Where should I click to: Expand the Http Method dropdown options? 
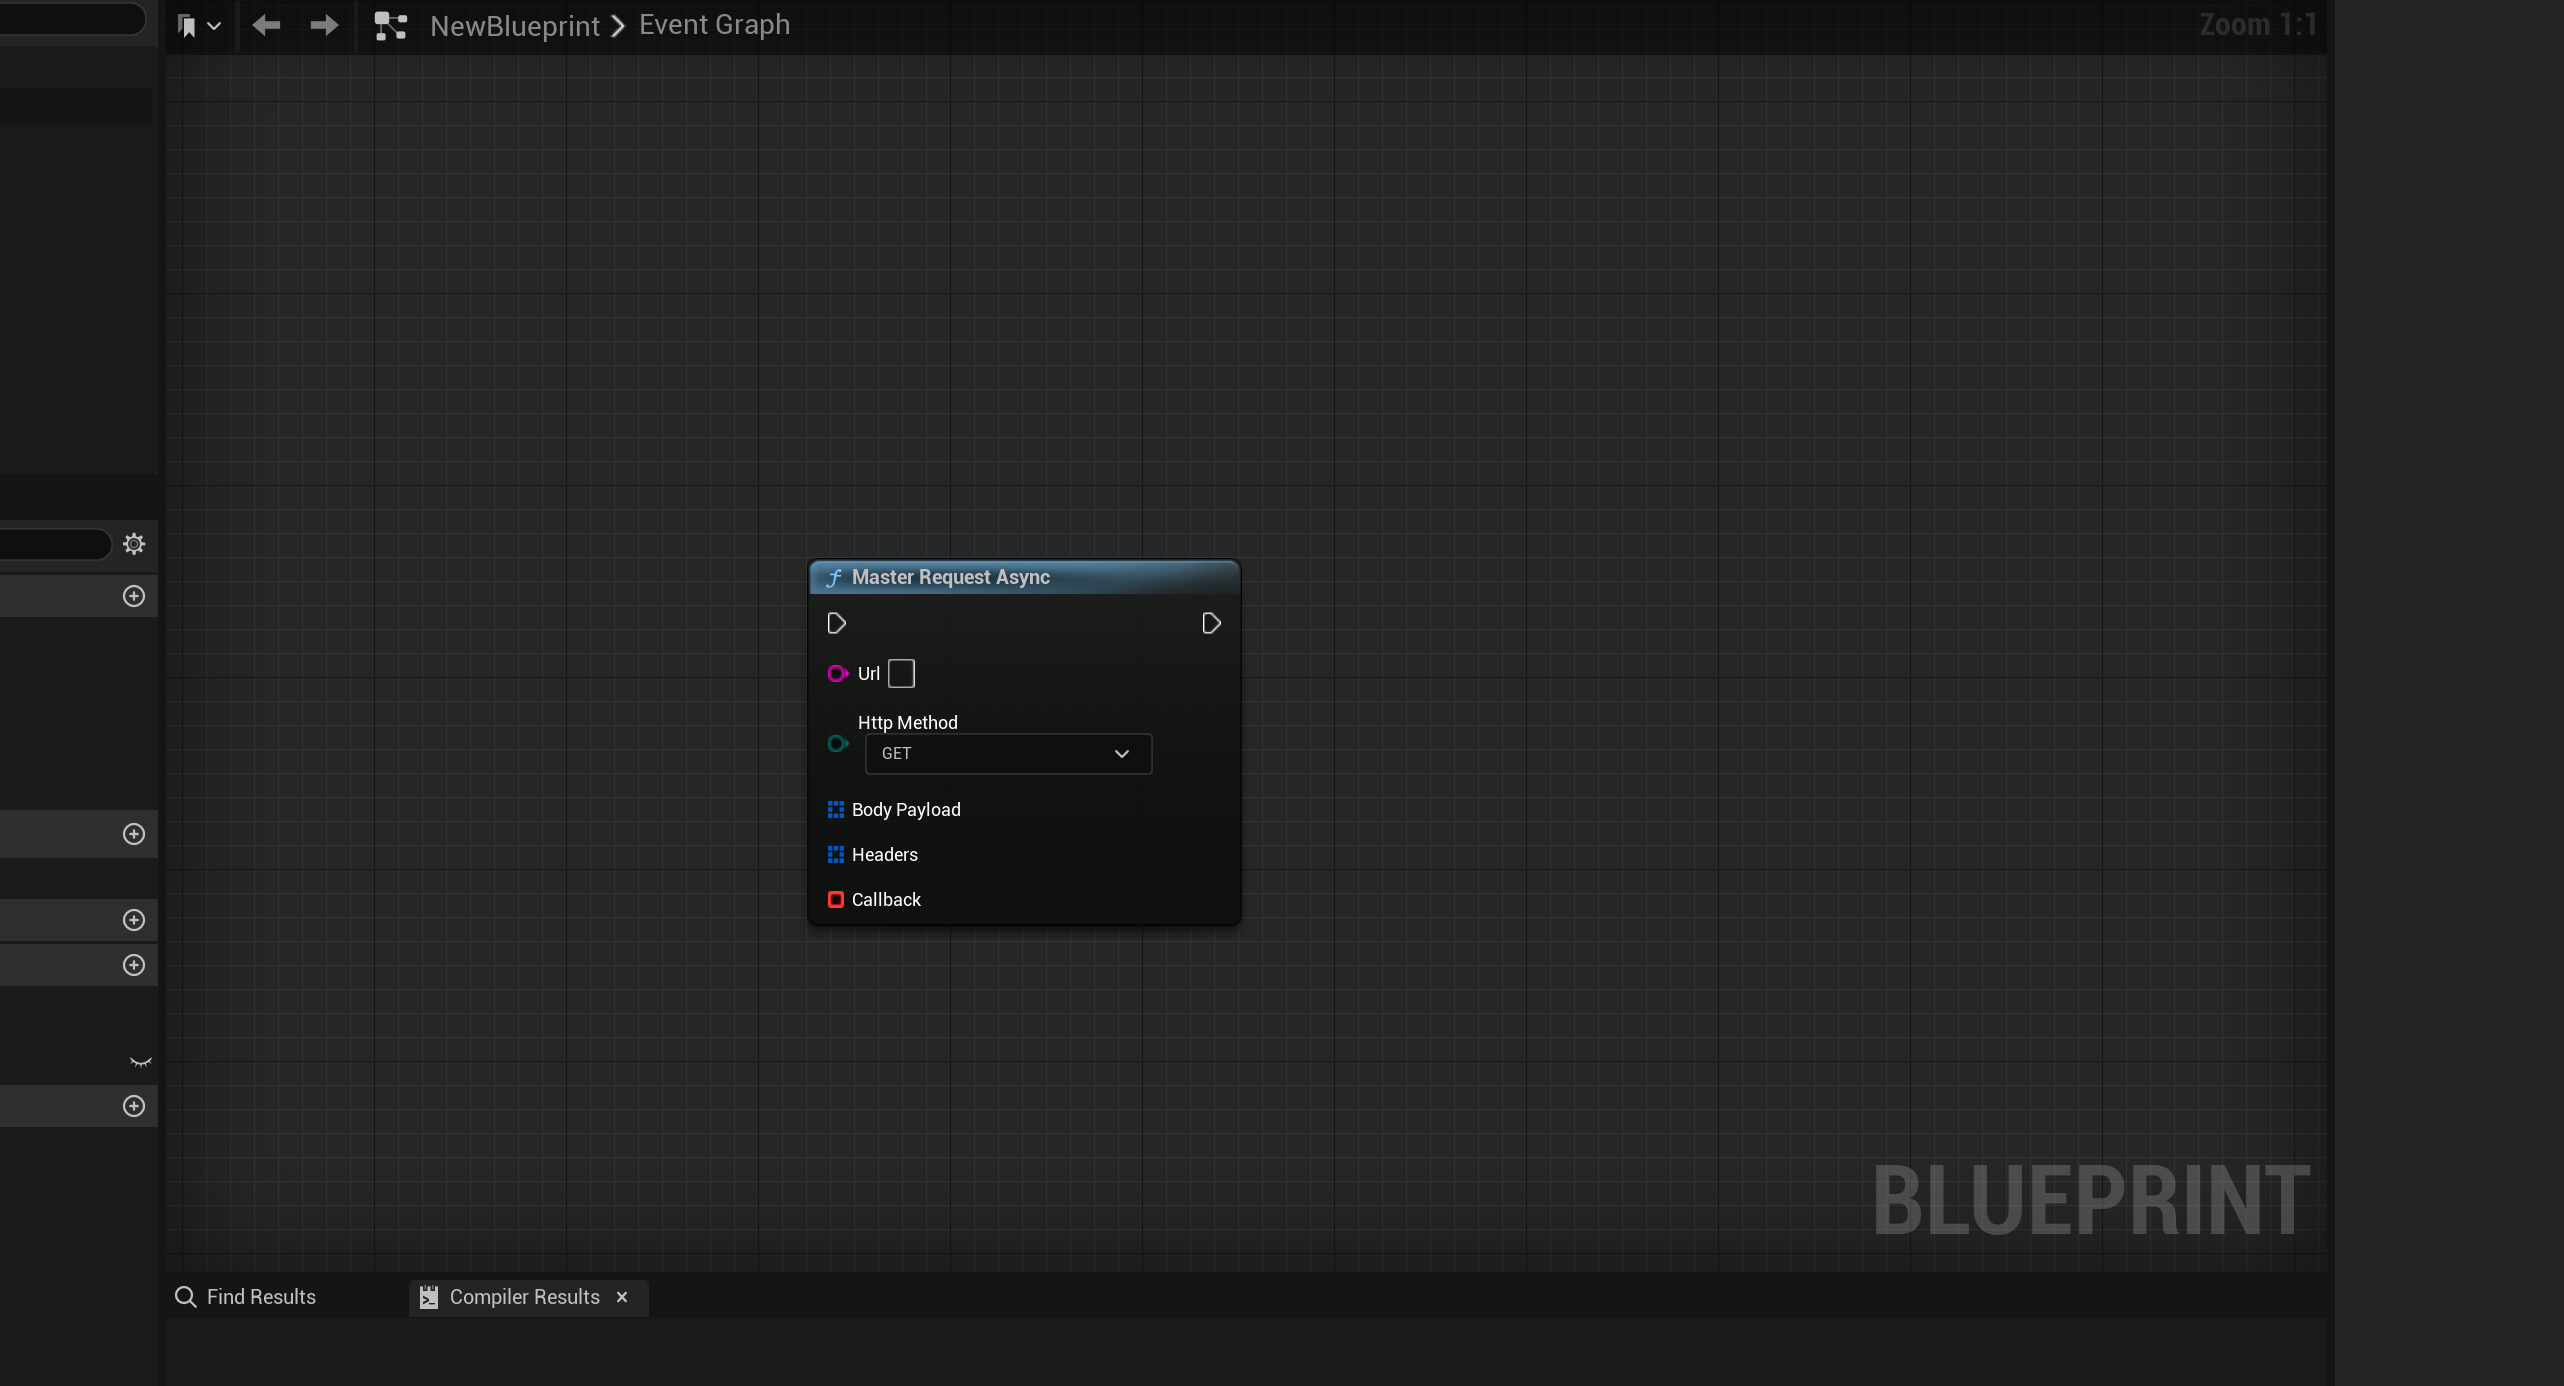coord(1121,753)
